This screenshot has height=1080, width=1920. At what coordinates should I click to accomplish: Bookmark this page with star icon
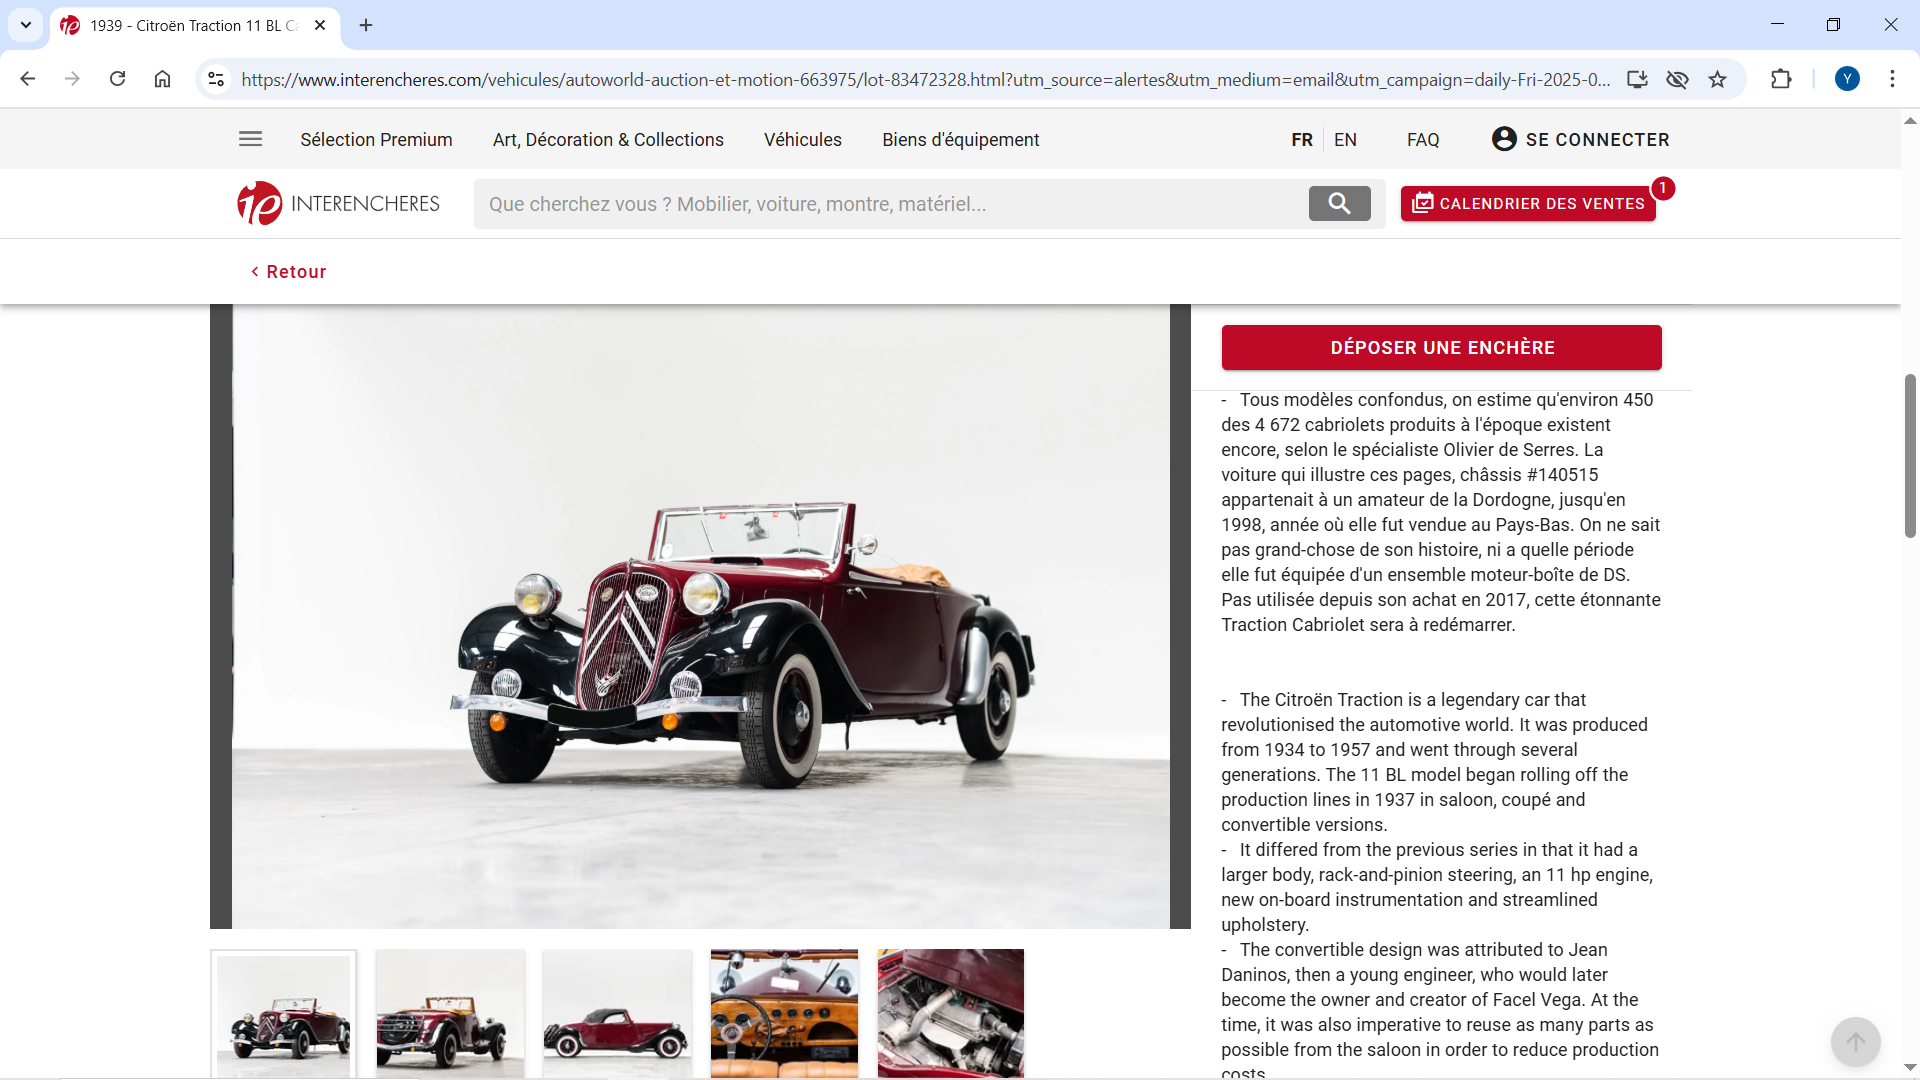coord(1717,80)
